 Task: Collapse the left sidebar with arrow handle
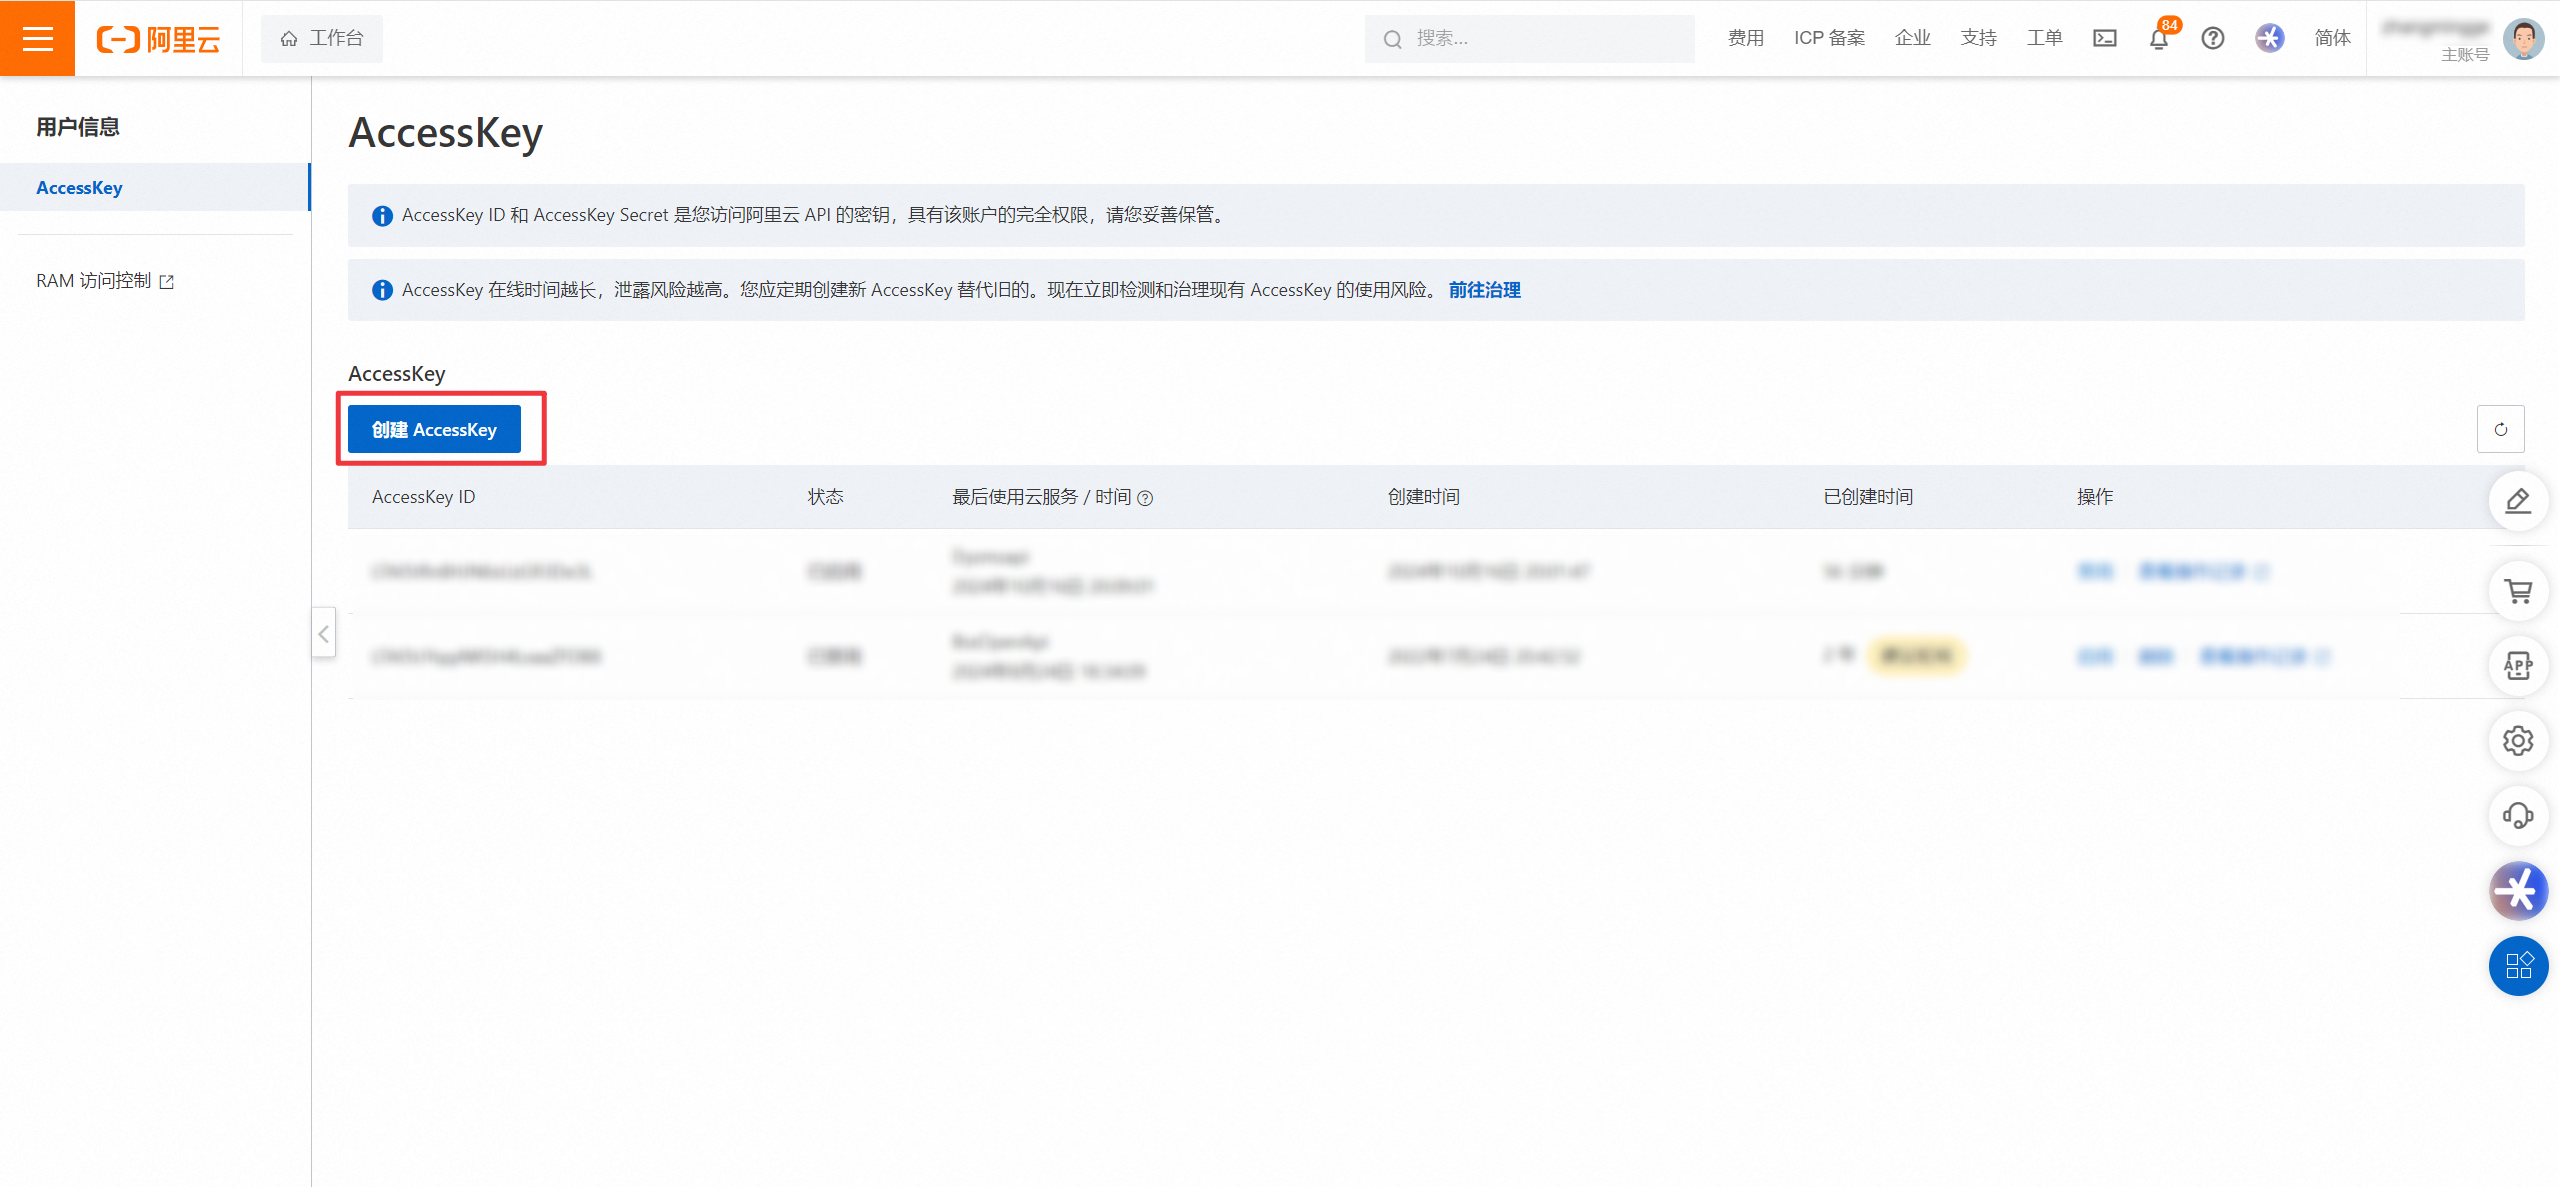pyautogui.click(x=323, y=633)
